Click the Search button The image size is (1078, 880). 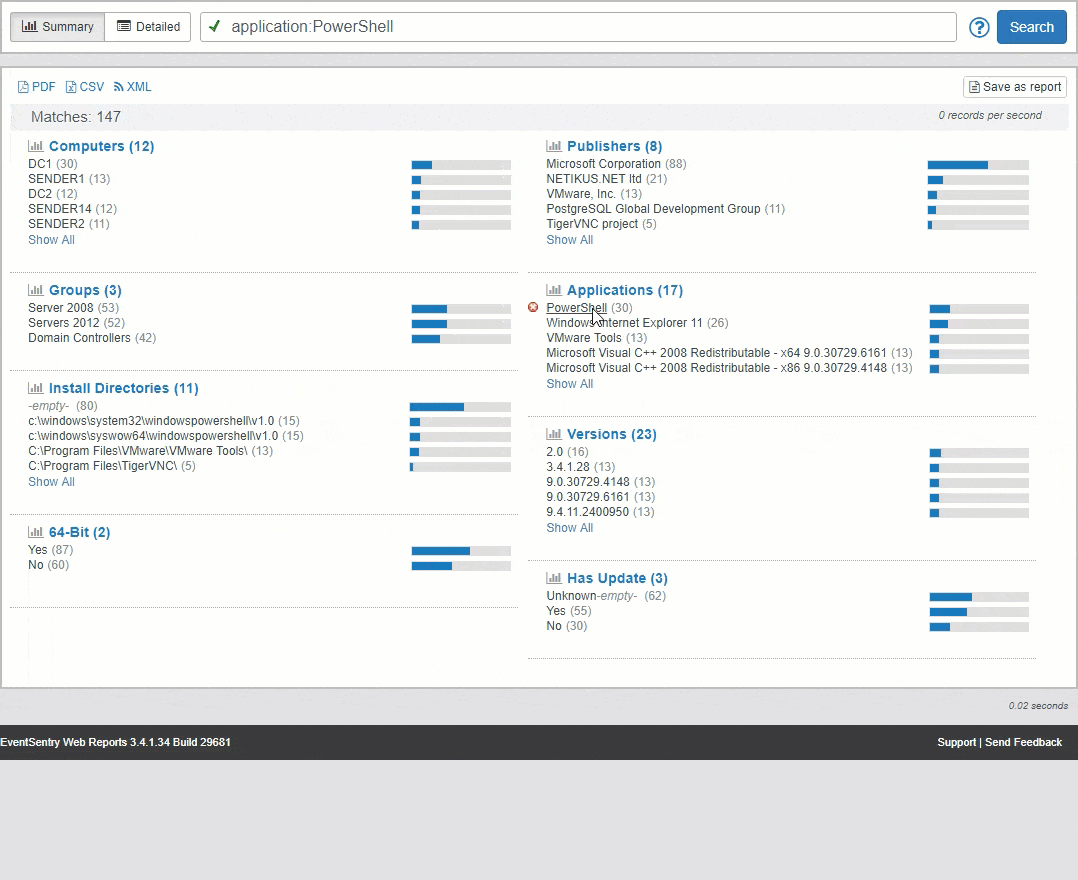[x=1031, y=27]
